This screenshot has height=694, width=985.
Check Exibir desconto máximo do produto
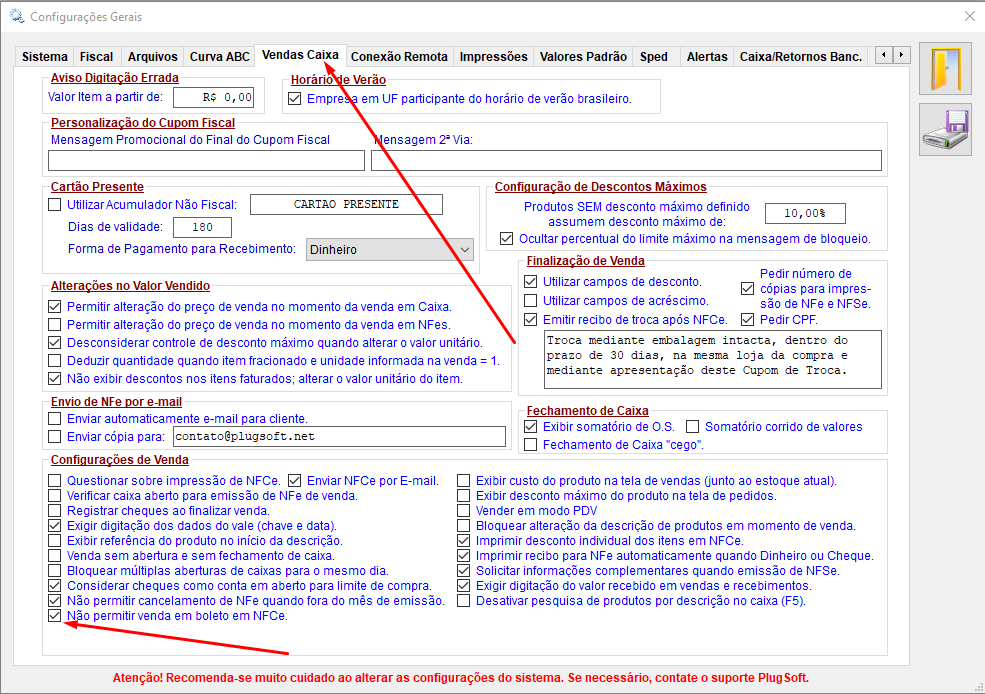click(x=464, y=496)
